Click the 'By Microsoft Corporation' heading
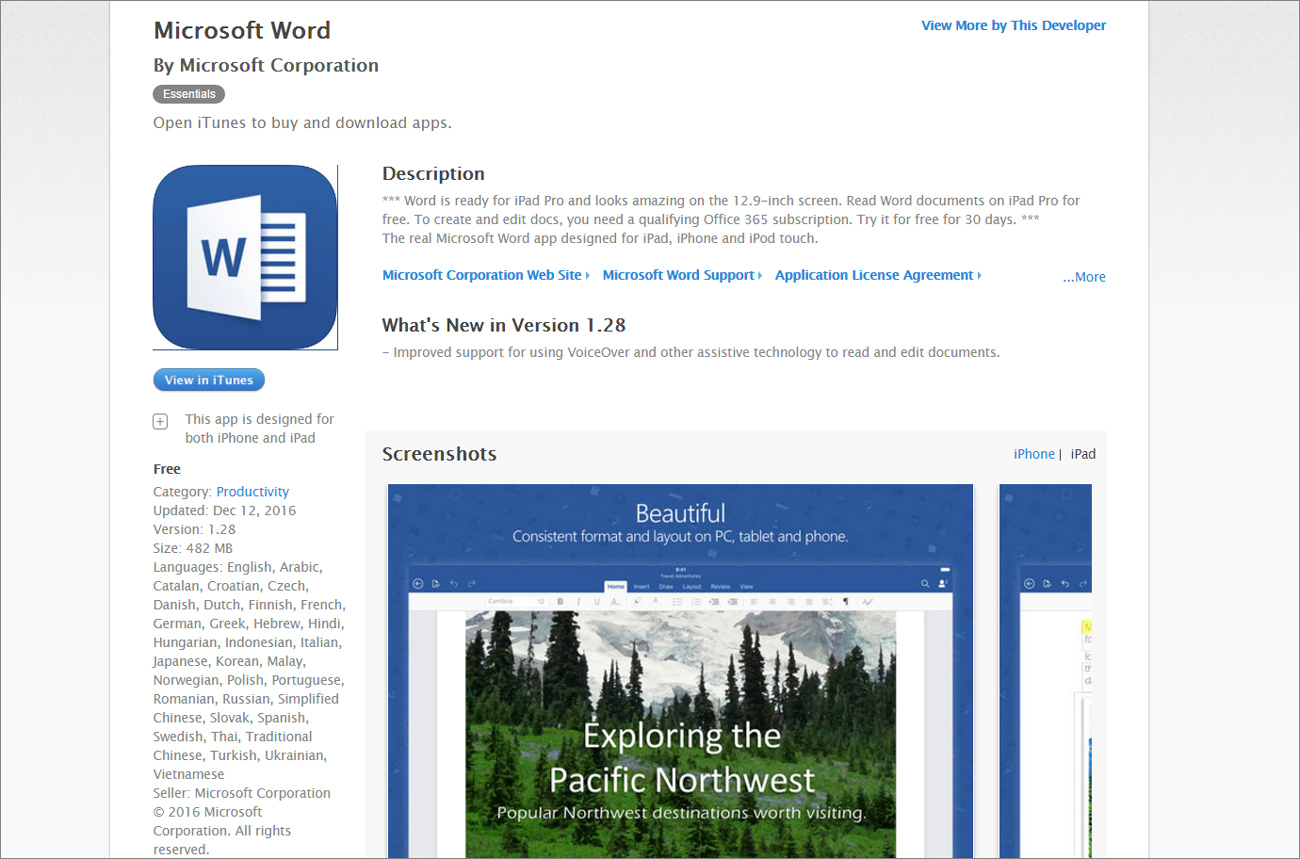Image resolution: width=1300 pixels, height=859 pixels. (266, 66)
